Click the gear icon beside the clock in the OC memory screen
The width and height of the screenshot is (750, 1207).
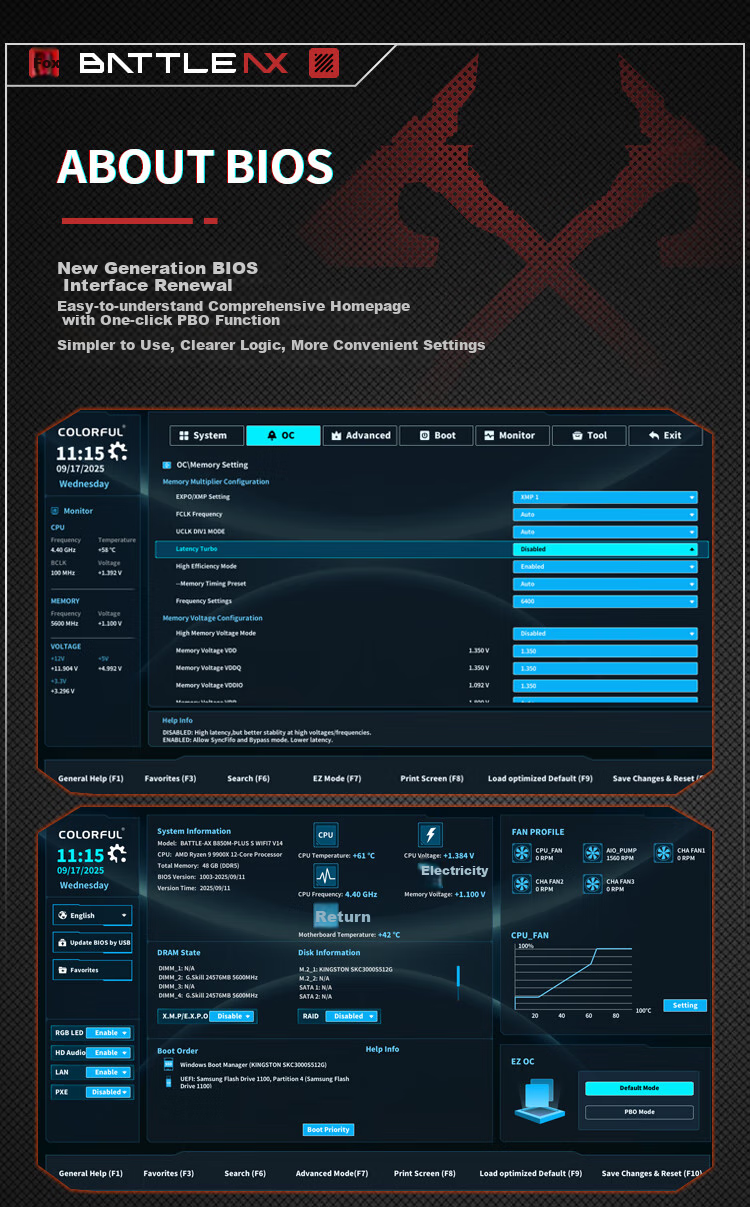click(x=118, y=452)
